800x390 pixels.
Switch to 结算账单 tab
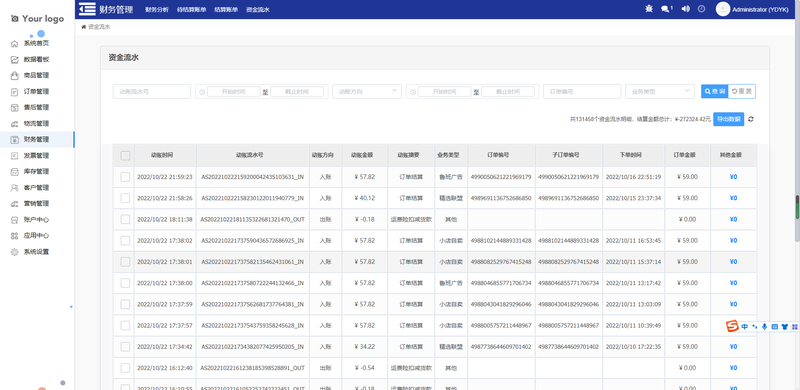[226, 10]
